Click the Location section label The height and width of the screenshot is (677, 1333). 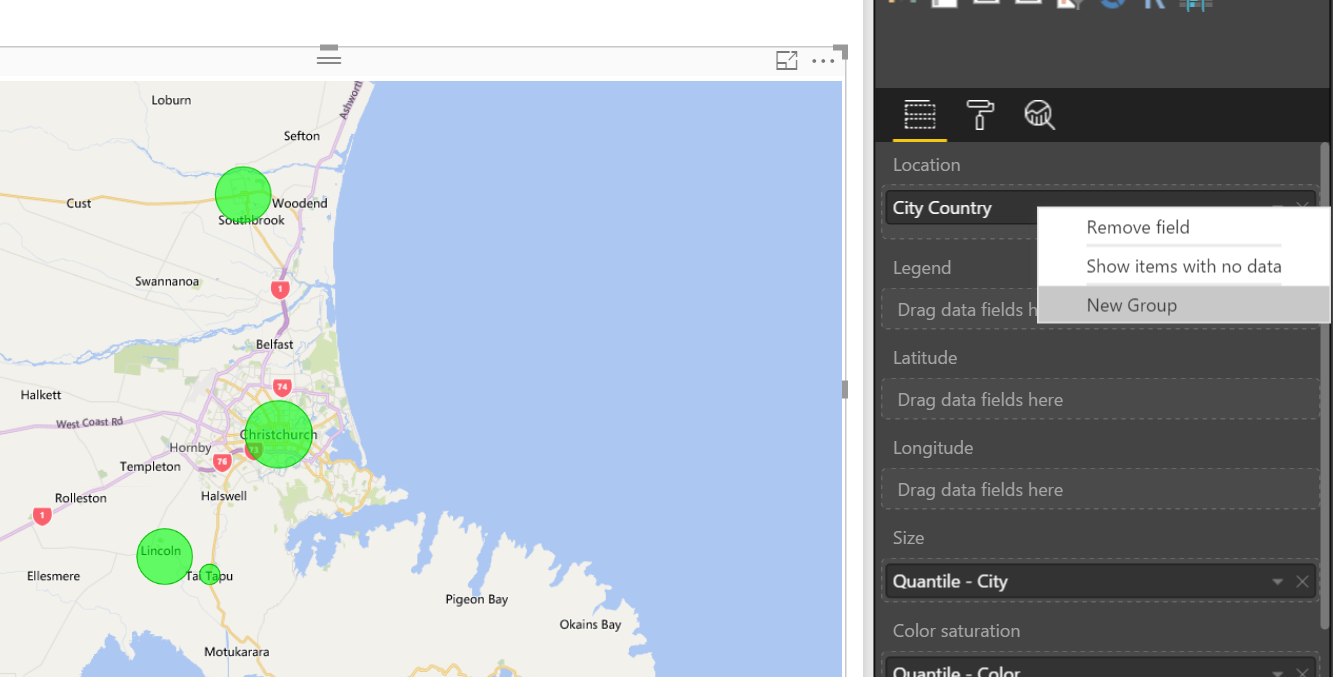(x=926, y=165)
